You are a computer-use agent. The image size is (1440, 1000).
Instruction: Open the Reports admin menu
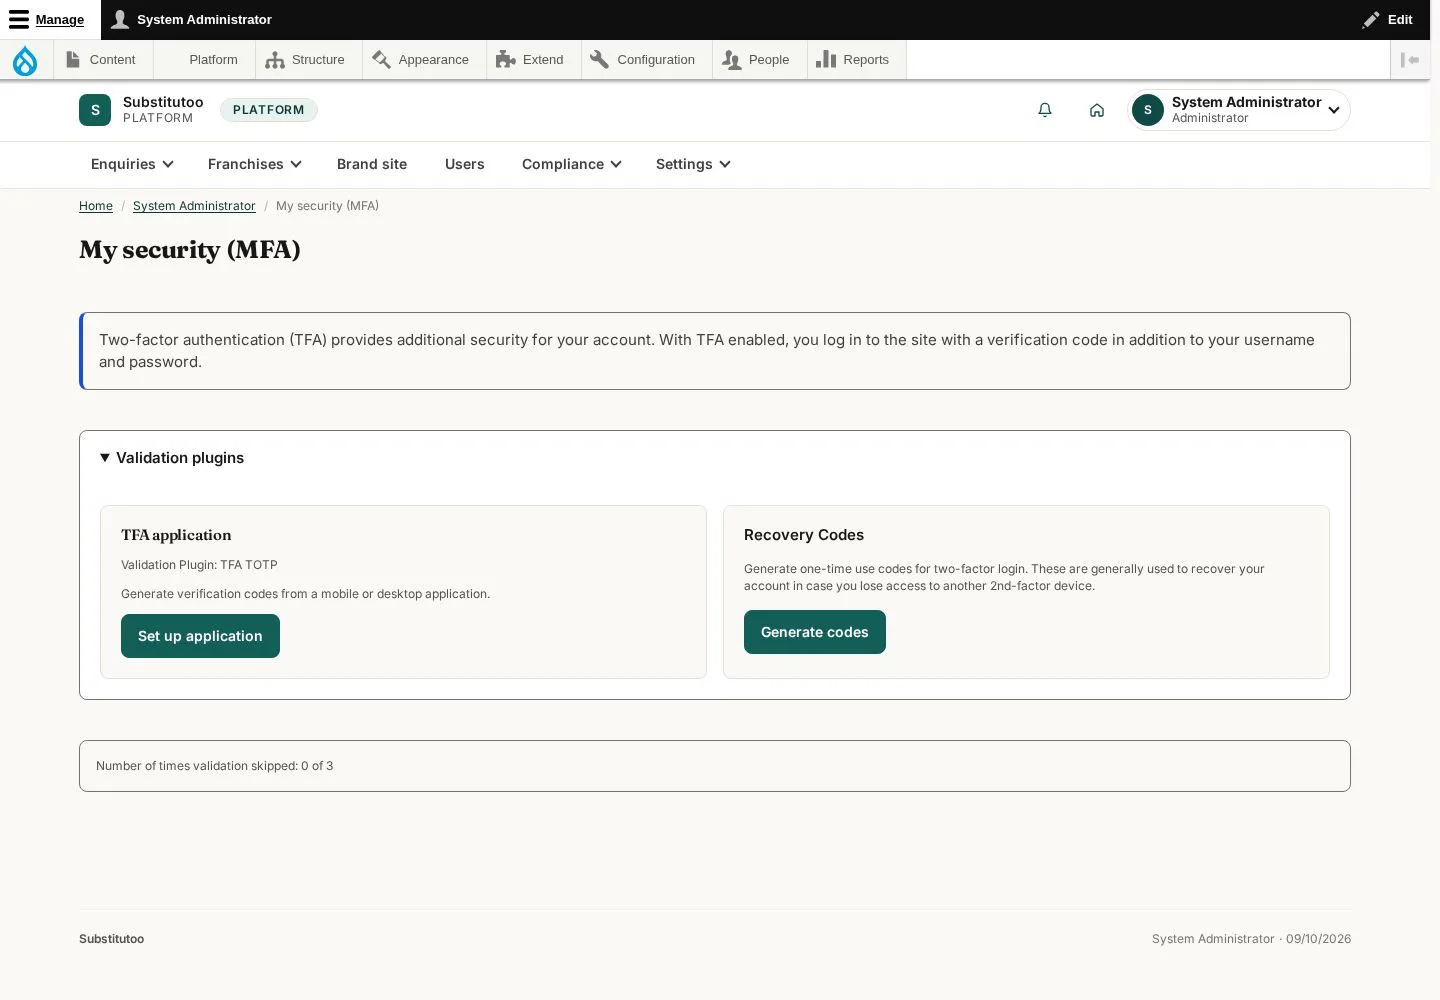point(855,60)
